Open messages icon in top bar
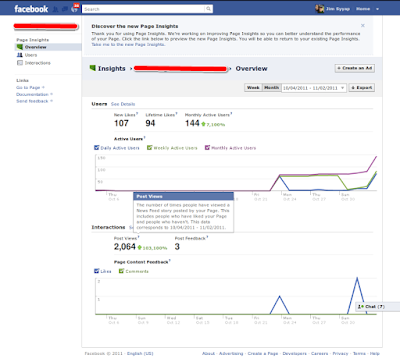The height and width of the screenshot is (362, 400). (65, 9)
